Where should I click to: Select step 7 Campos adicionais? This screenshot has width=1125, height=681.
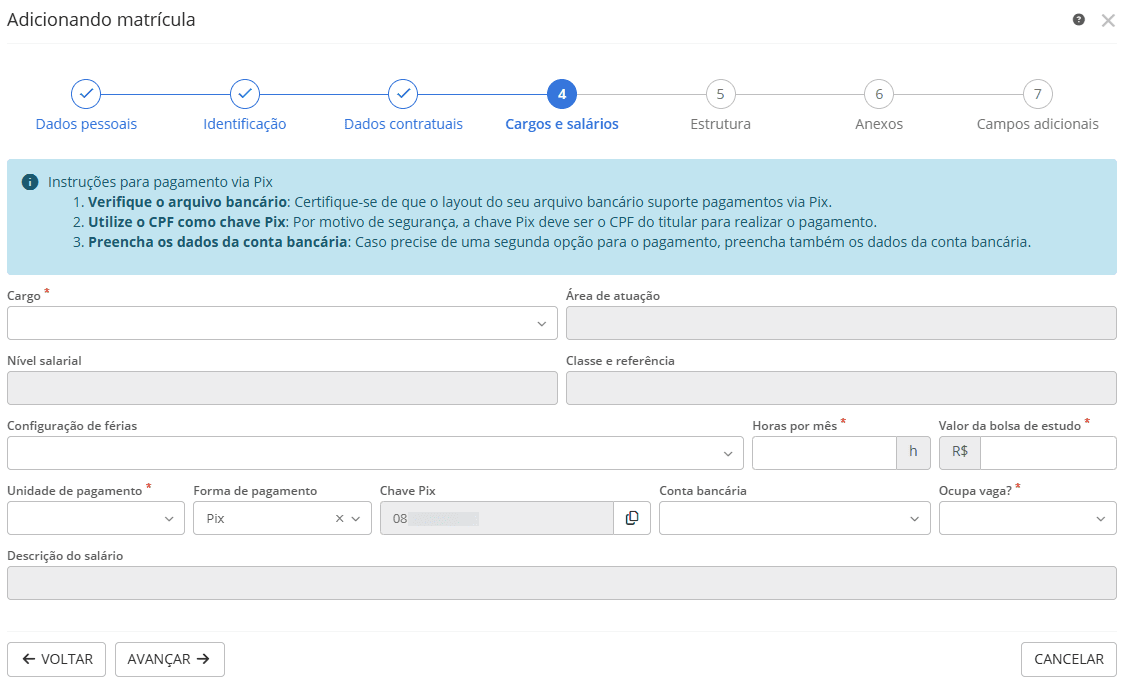(x=1038, y=94)
